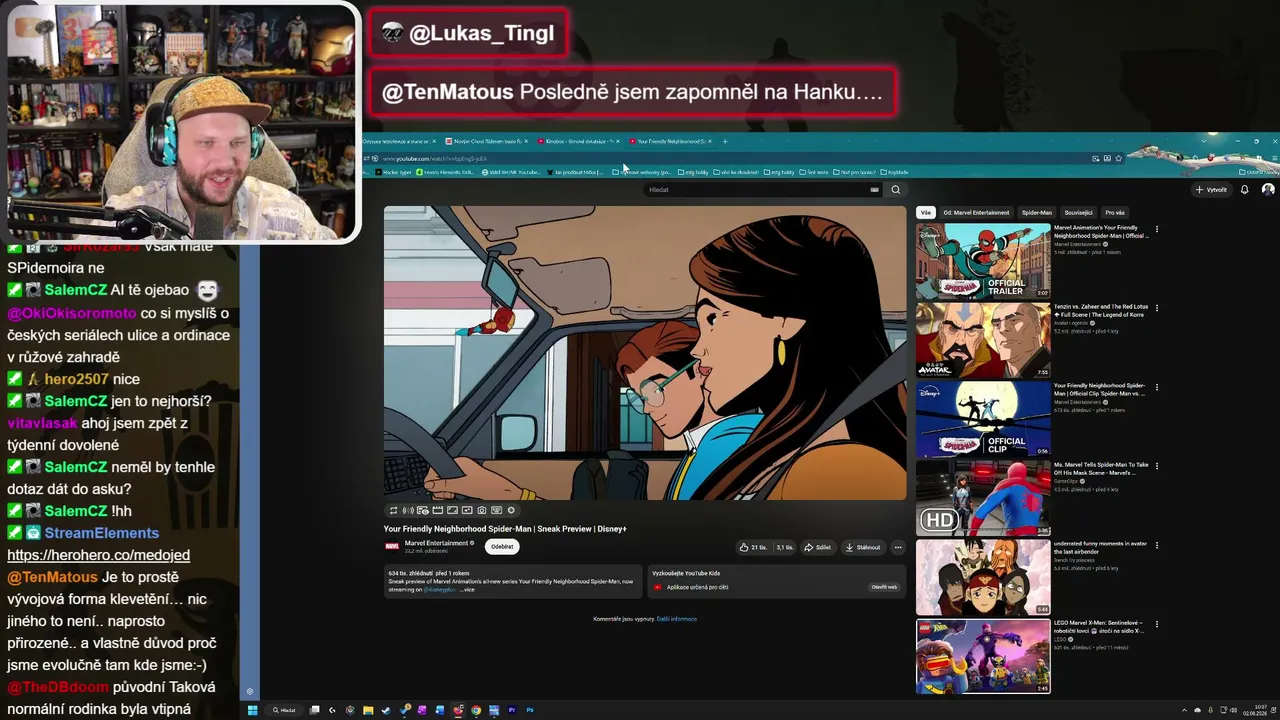Select the 'Od: Marvel Entertainment' filter chip
The image size is (1280, 720).
click(x=976, y=212)
